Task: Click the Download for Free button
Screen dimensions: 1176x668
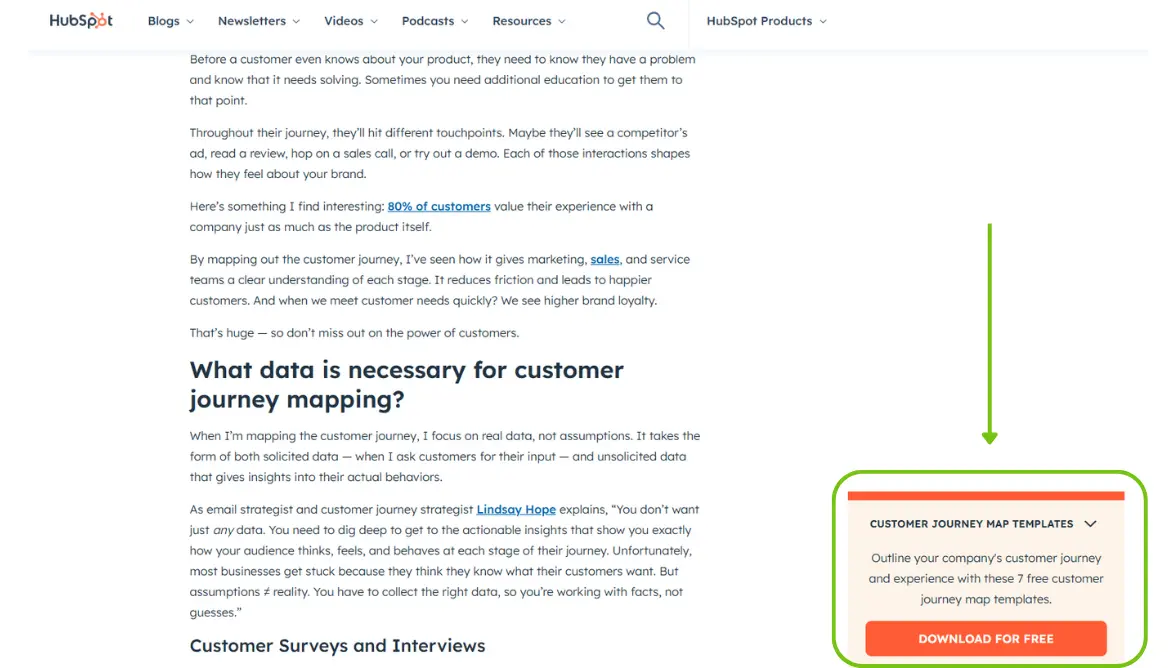Action: [986, 639]
